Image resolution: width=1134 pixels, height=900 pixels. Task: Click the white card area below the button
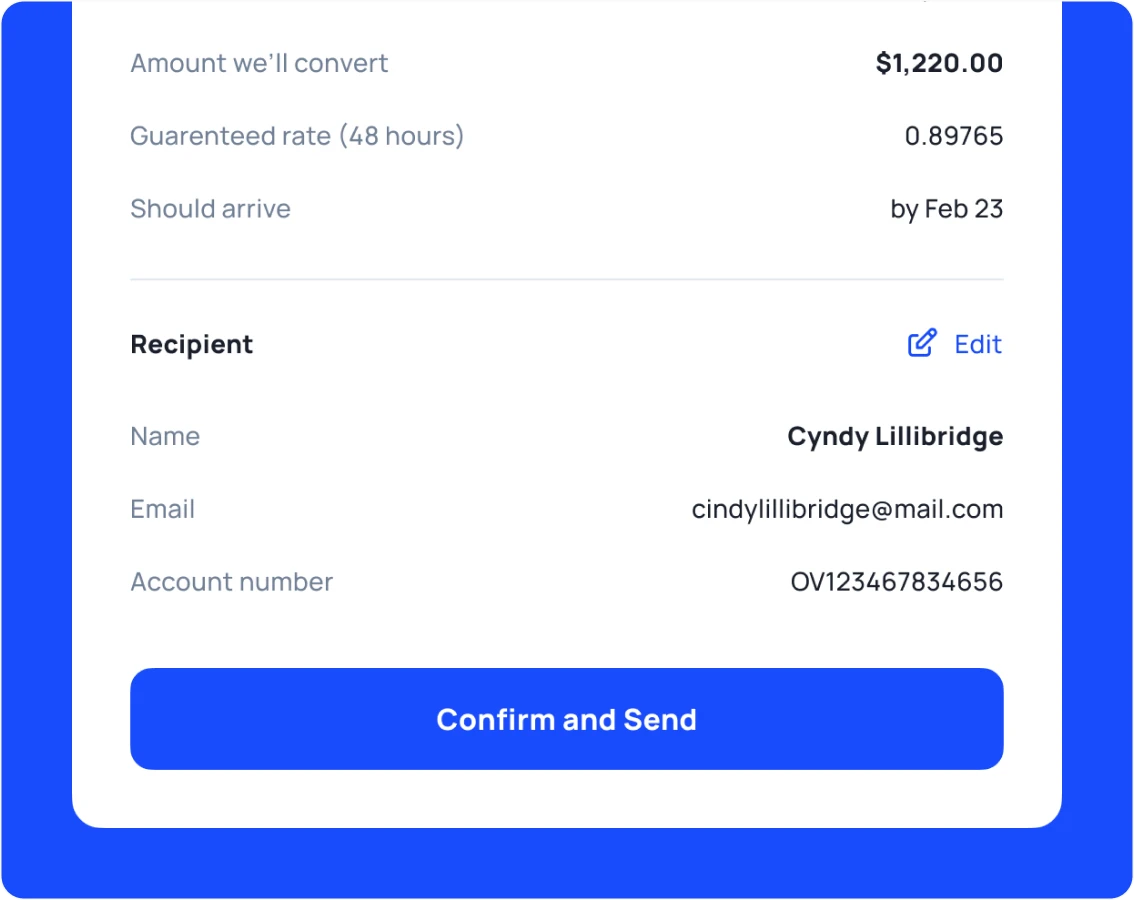pyautogui.click(x=566, y=799)
